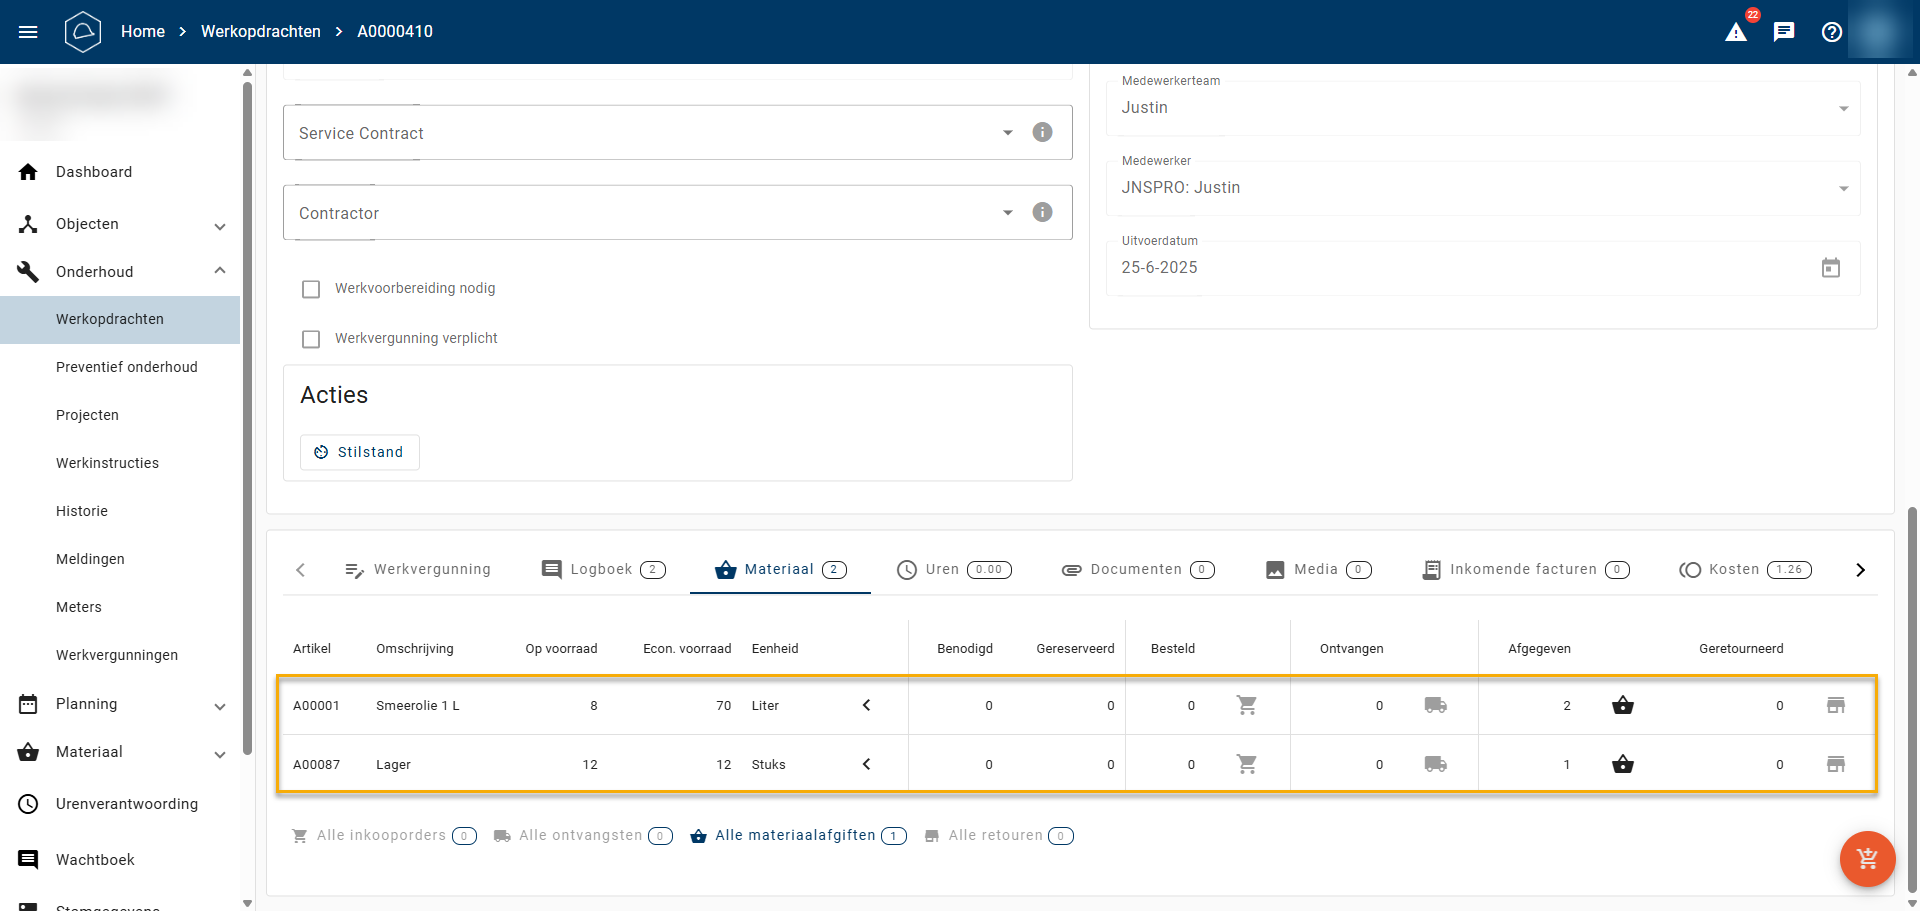Open the alerts warning notifications icon
Screen dimensions: 1920x911
coord(1736,32)
